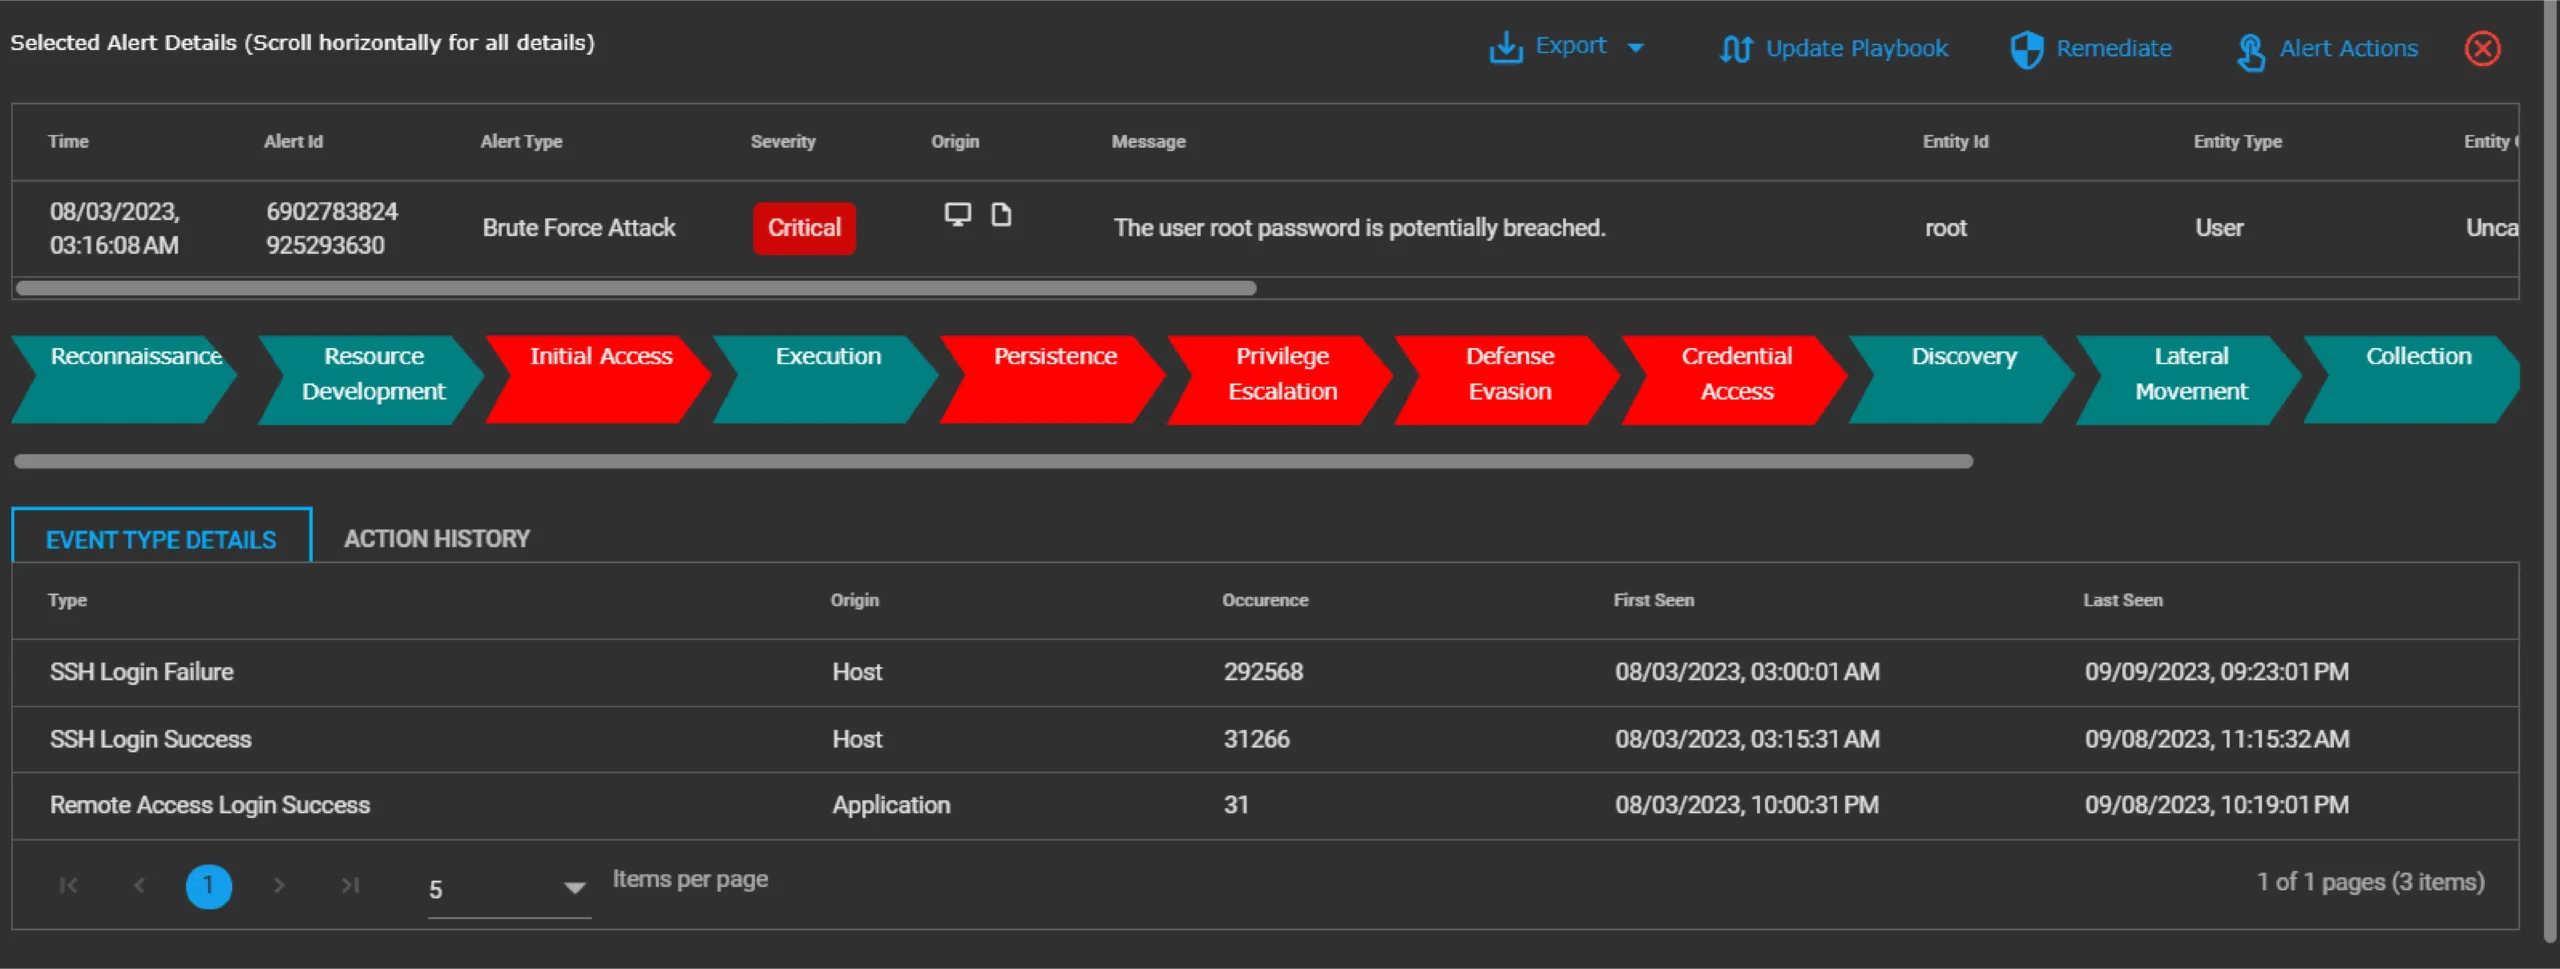Click the document origin icon

(x=1001, y=214)
